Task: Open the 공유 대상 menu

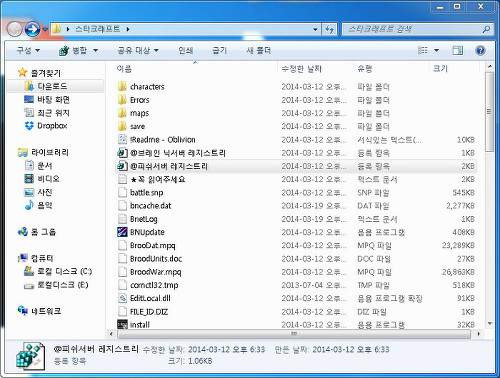Action: [x=138, y=50]
